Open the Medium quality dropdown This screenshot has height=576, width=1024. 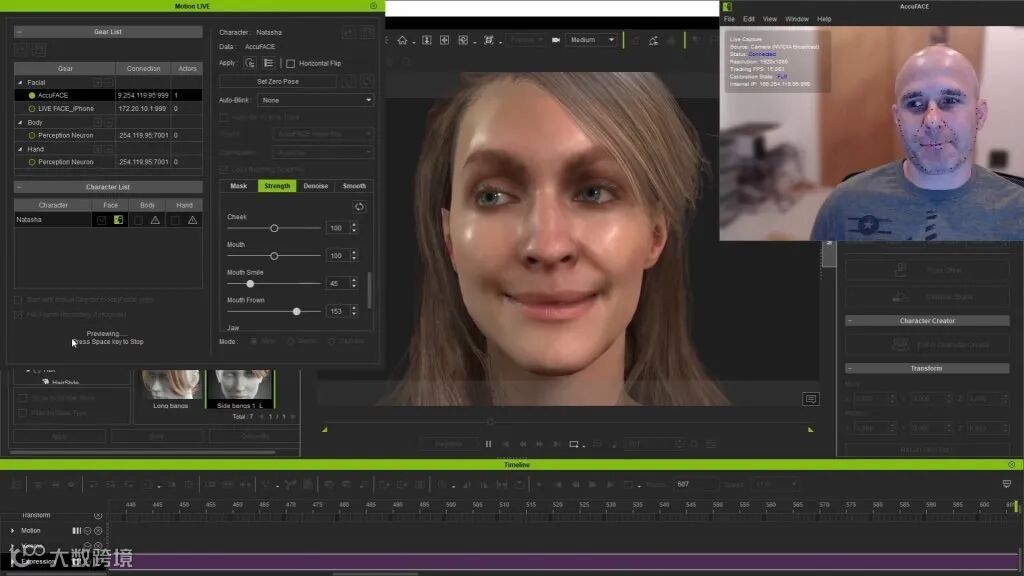click(x=592, y=40)
